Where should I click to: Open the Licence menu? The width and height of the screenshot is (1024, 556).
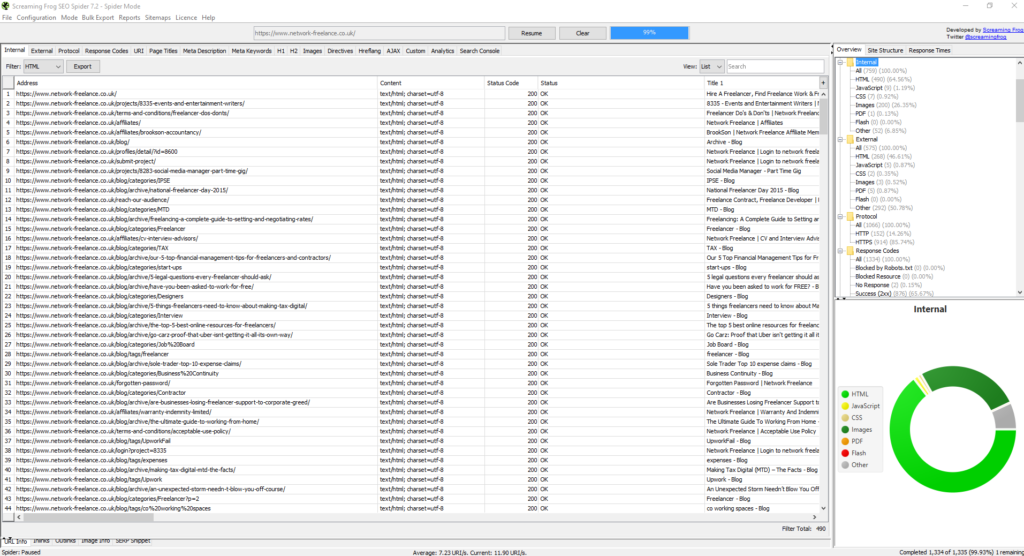click(x=186, y=18)
